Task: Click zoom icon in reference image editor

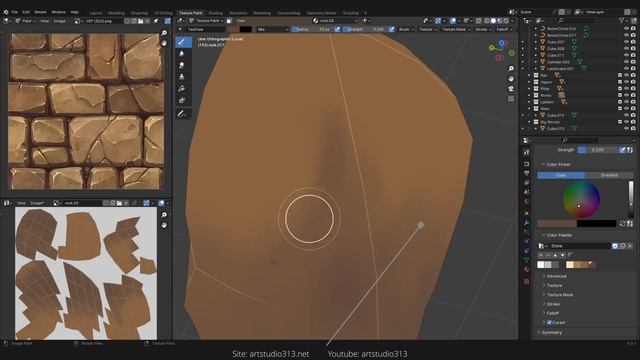Action: (164, 33)
